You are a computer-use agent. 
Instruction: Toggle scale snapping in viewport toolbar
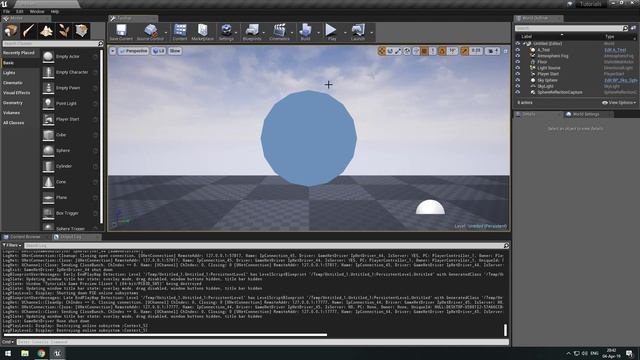tap(464, 51)
